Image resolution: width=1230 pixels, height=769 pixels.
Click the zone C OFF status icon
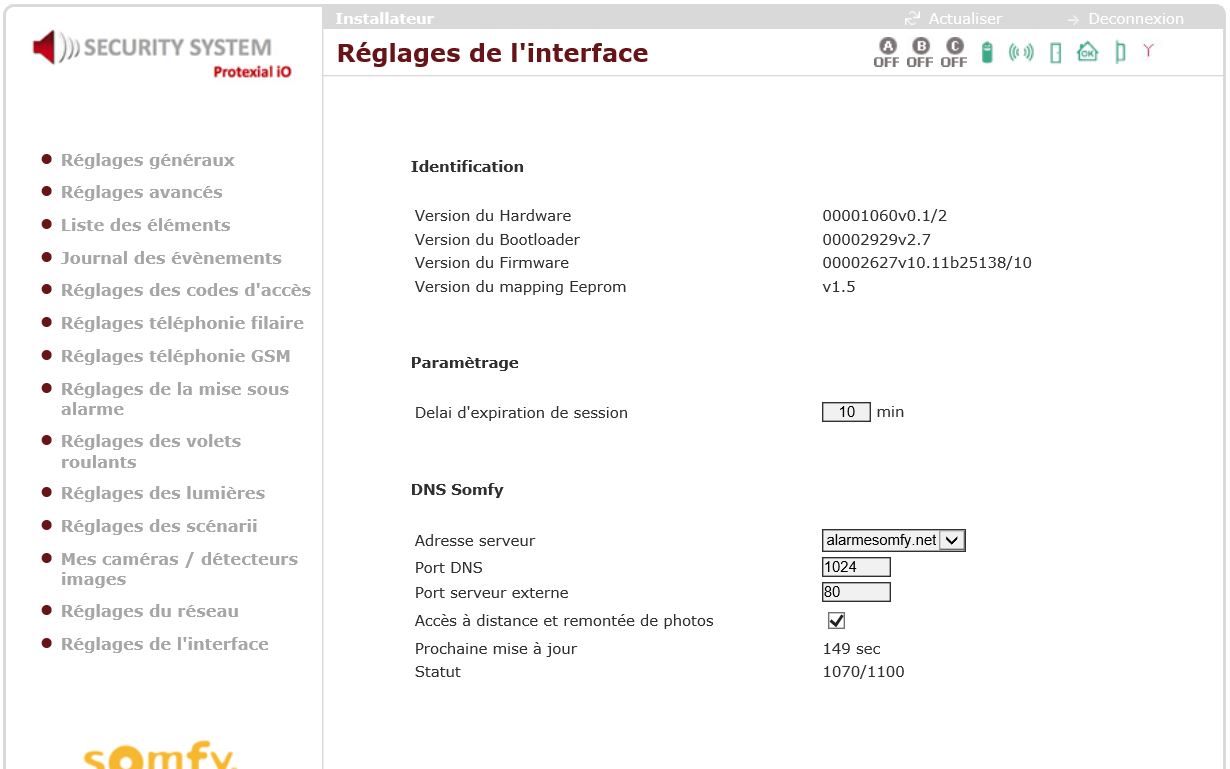coord(954,53)
